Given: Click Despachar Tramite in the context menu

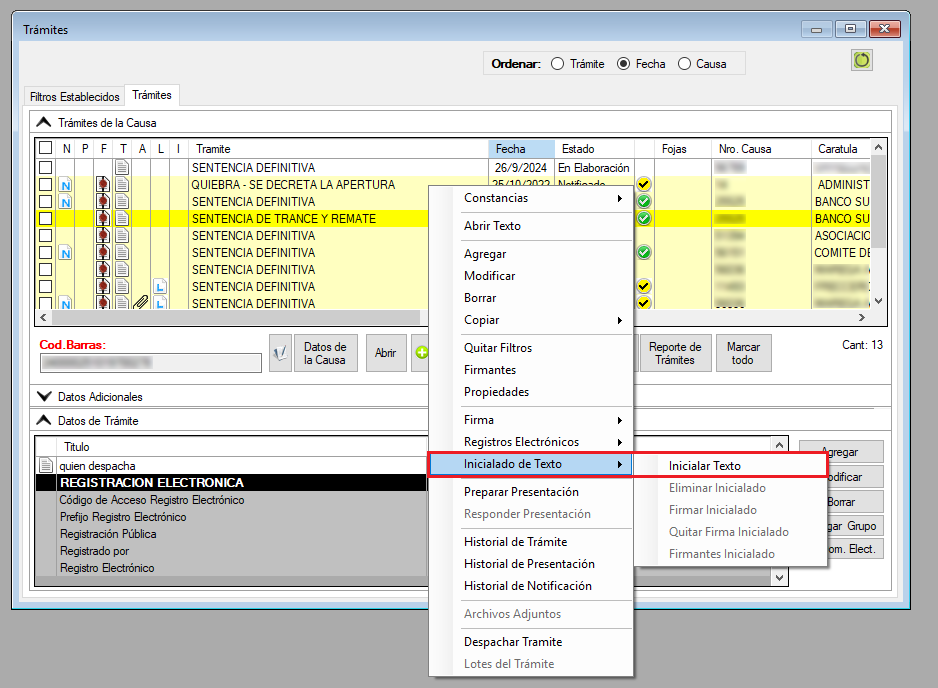Looking at the screenshot, I should pyautogui.click(x=513, y=642).
